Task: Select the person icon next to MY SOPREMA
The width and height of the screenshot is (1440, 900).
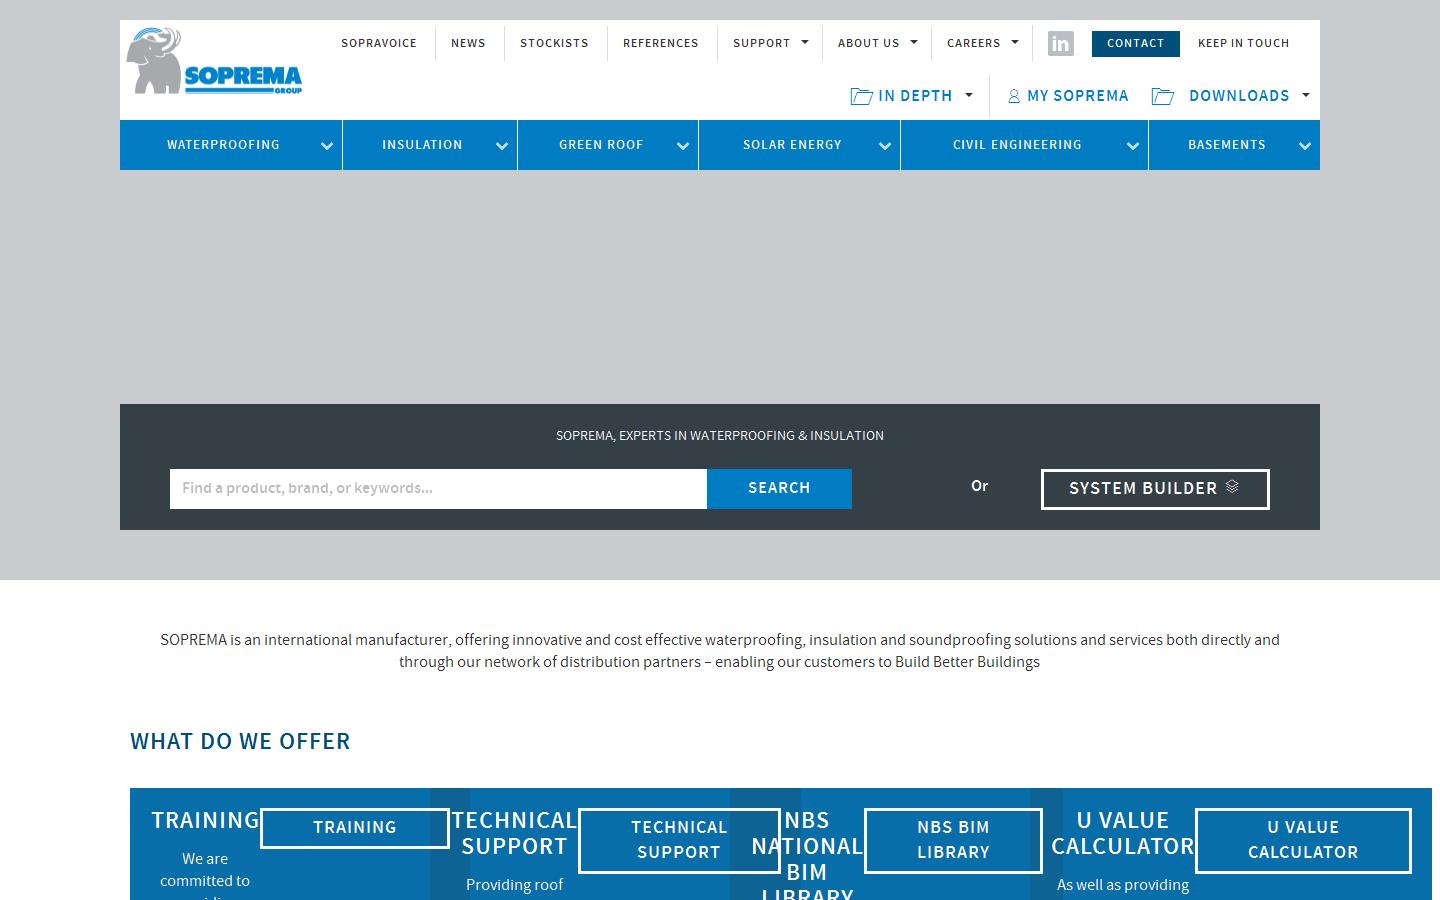Action: tap(1013, 96)
